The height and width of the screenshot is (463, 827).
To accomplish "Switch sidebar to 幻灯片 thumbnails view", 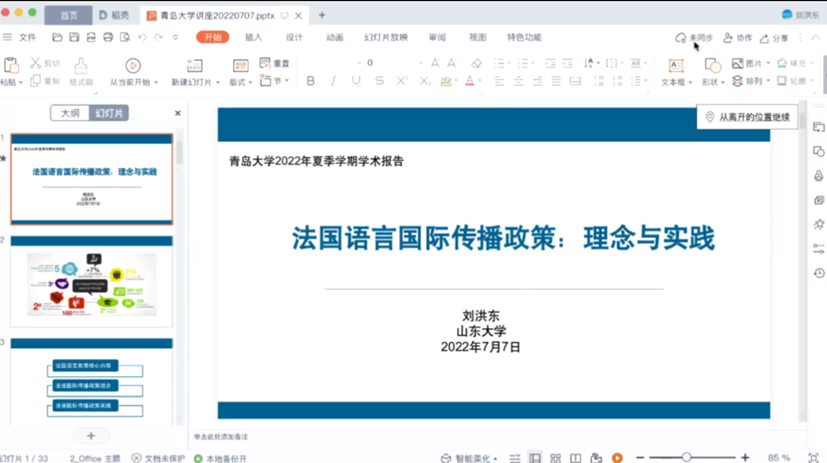I will (109, 114).
